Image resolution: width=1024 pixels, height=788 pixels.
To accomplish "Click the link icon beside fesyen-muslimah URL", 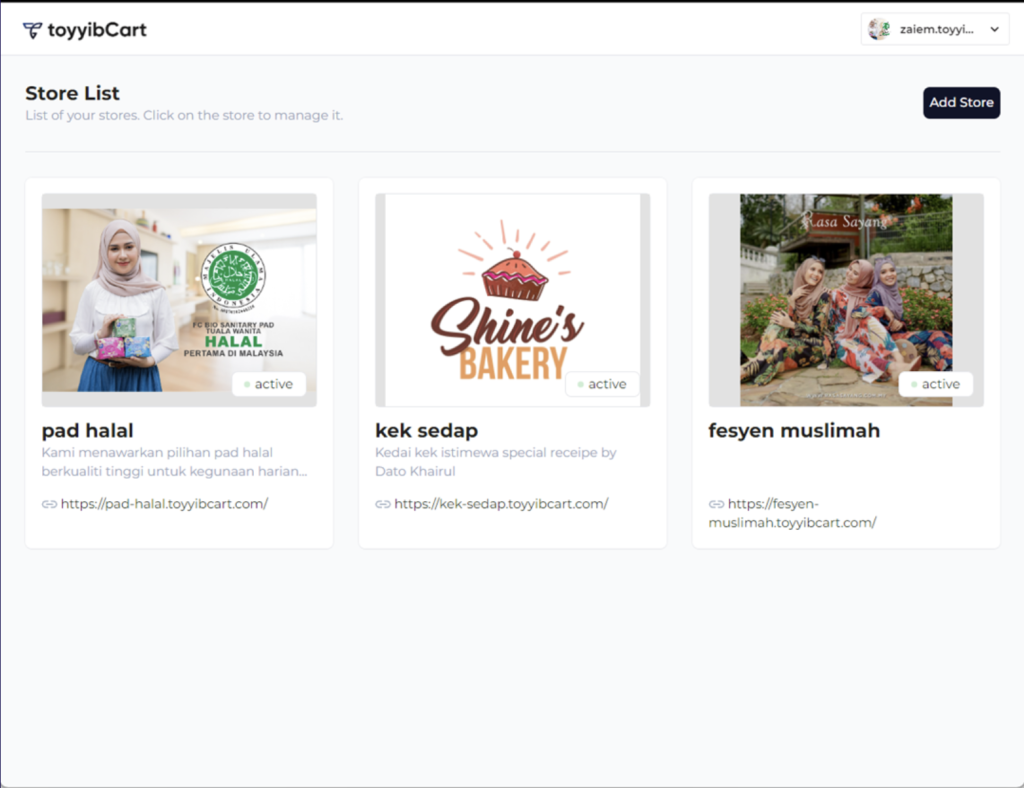I will tap(716, 504).
